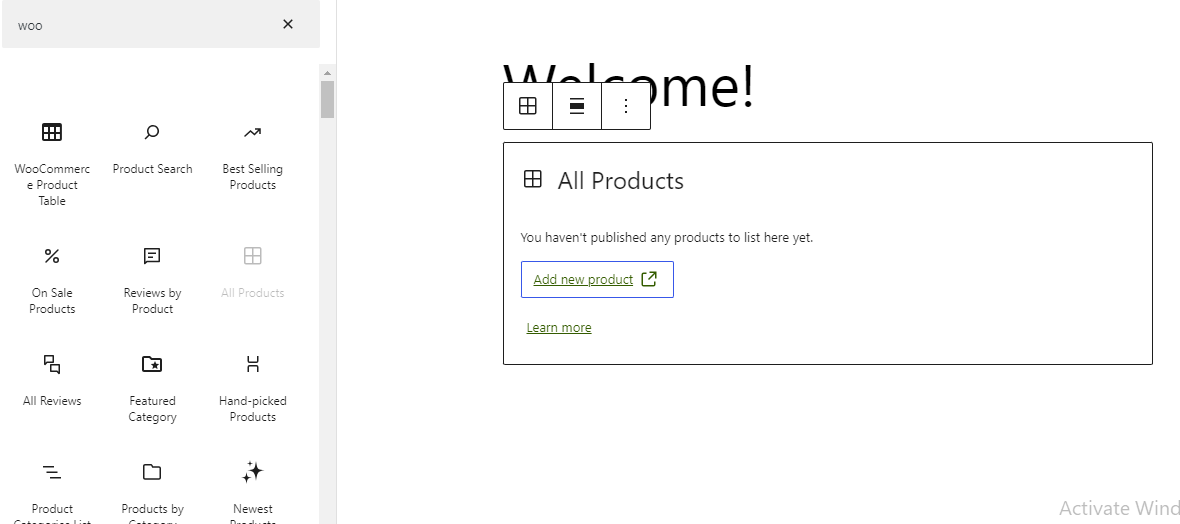Insert the Newest Products block
Viewport: 1180px width, 524px height.
[252, 490]
